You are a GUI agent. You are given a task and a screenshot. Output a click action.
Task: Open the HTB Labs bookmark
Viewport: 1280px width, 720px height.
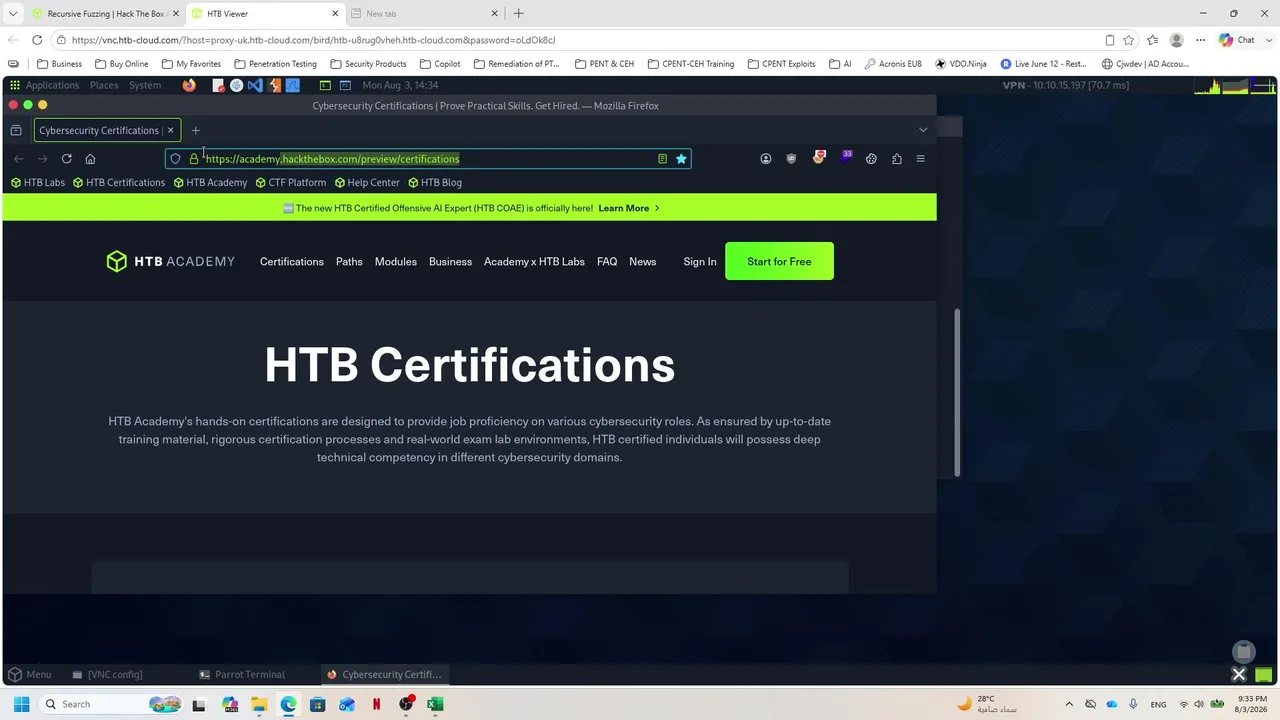point(38,183)
